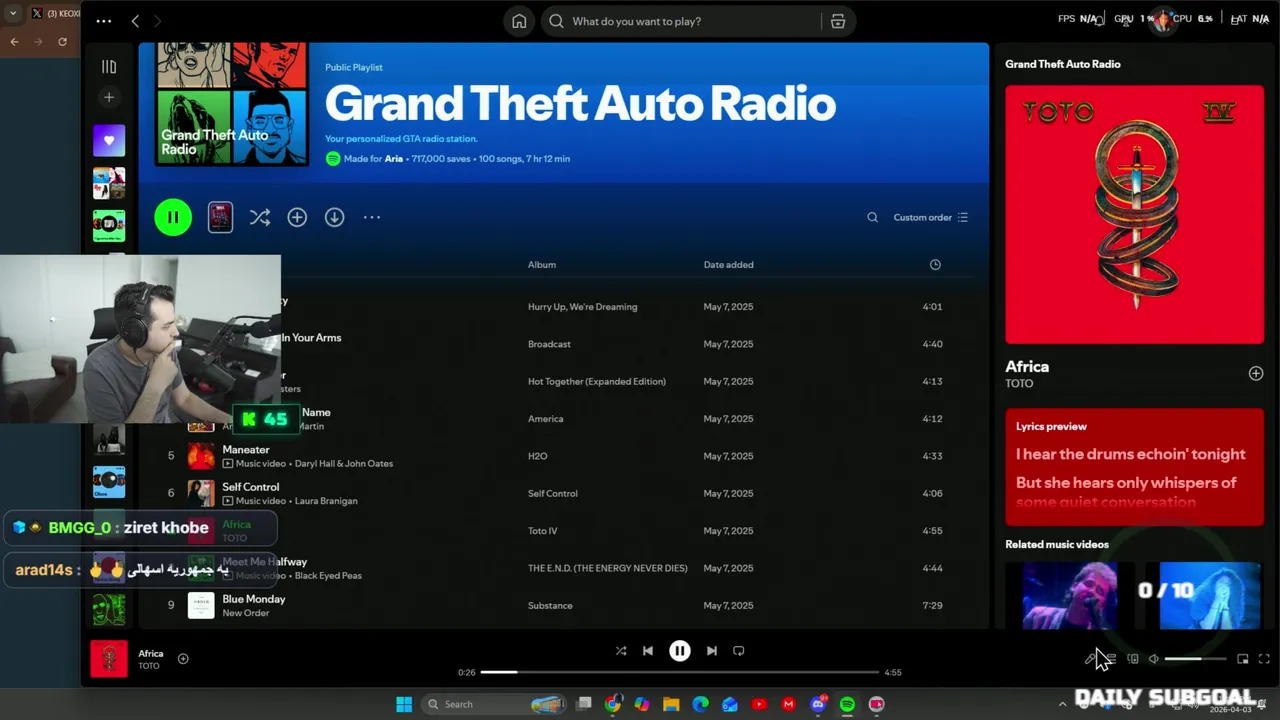Open the artist New Order

pyautogui.click(x=246, y=613)
